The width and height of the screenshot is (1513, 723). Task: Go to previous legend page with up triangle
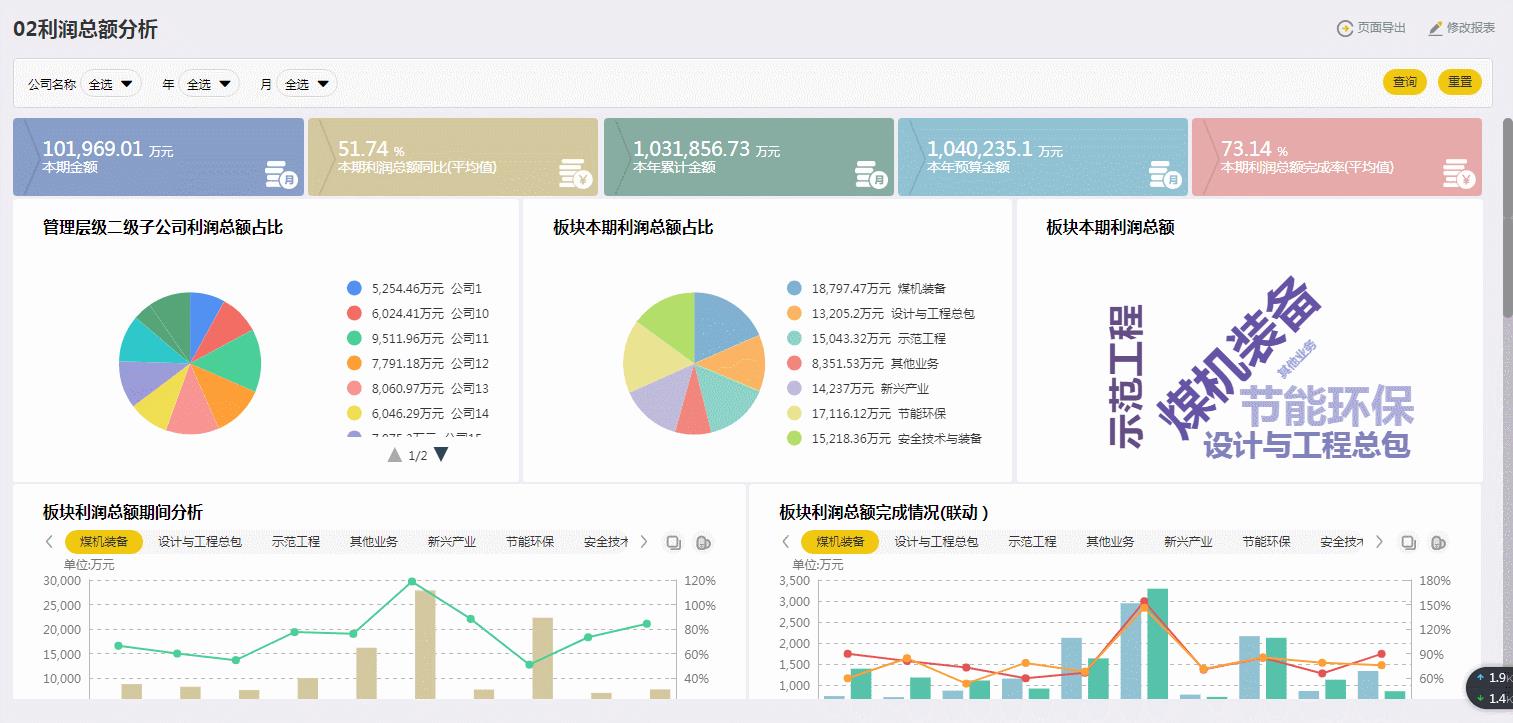[x=395, y=455]
